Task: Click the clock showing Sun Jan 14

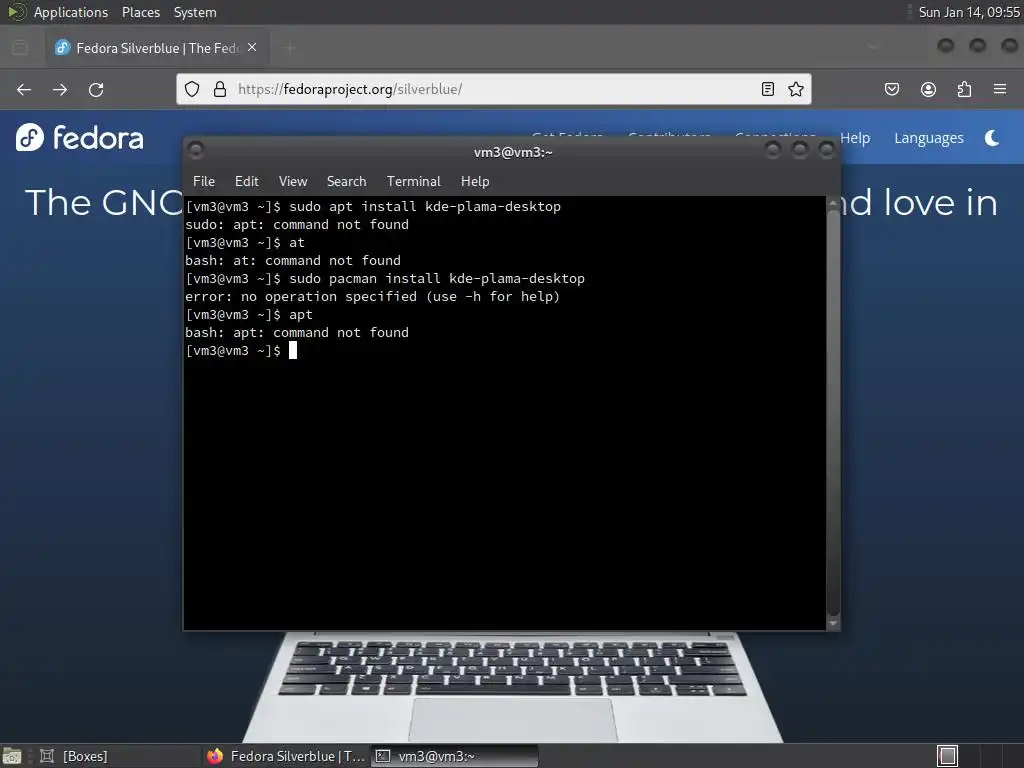Action: click(969, 12)
